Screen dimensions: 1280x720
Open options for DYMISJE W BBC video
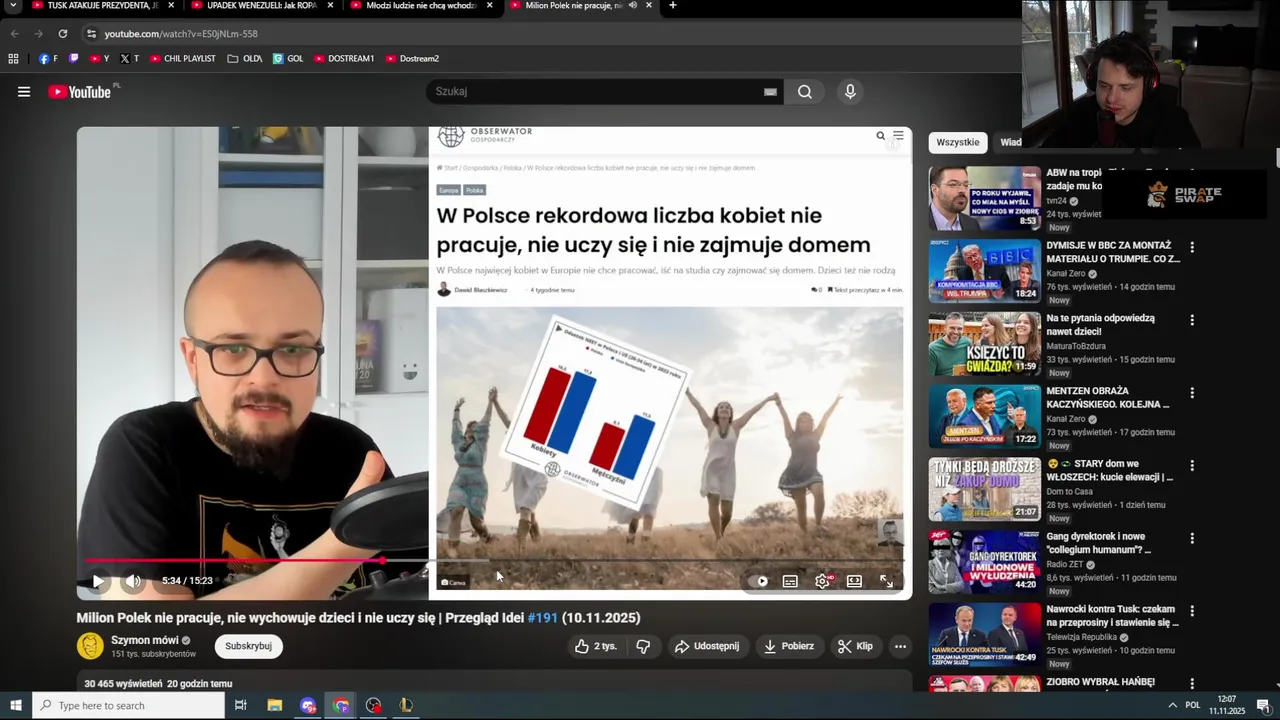tap(1192, 247)
